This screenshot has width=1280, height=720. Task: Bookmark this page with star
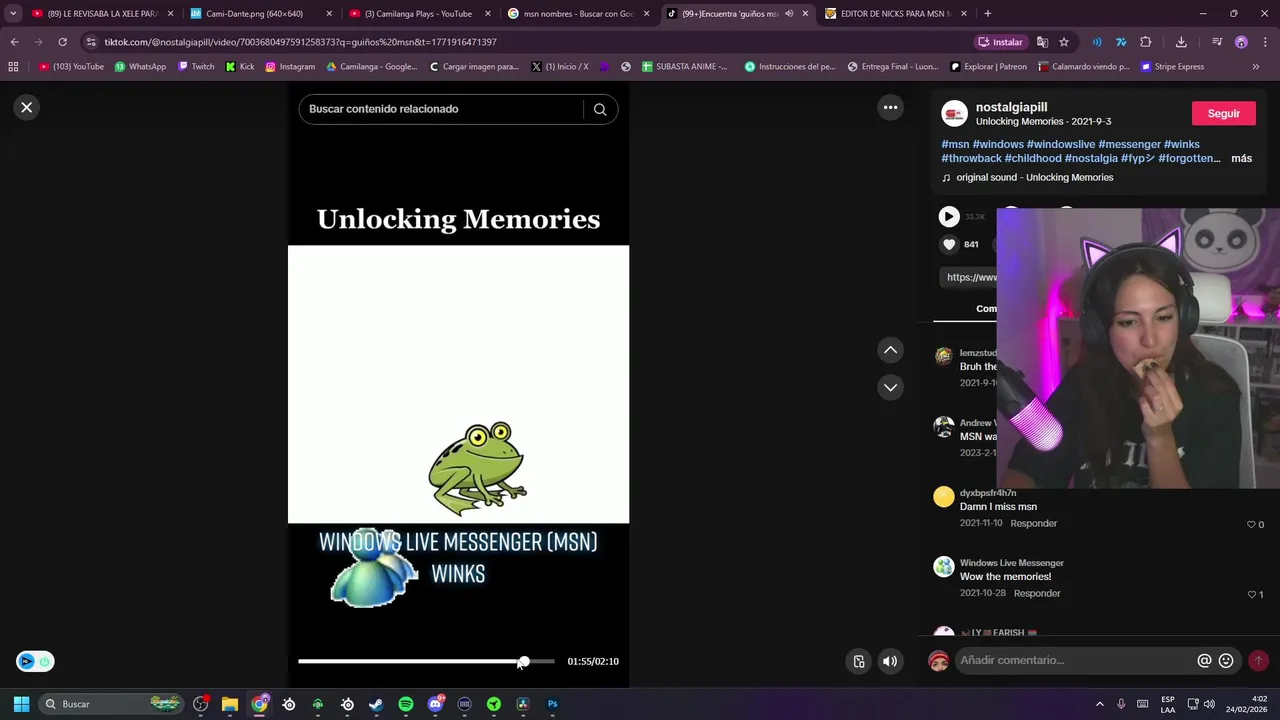1064,42
